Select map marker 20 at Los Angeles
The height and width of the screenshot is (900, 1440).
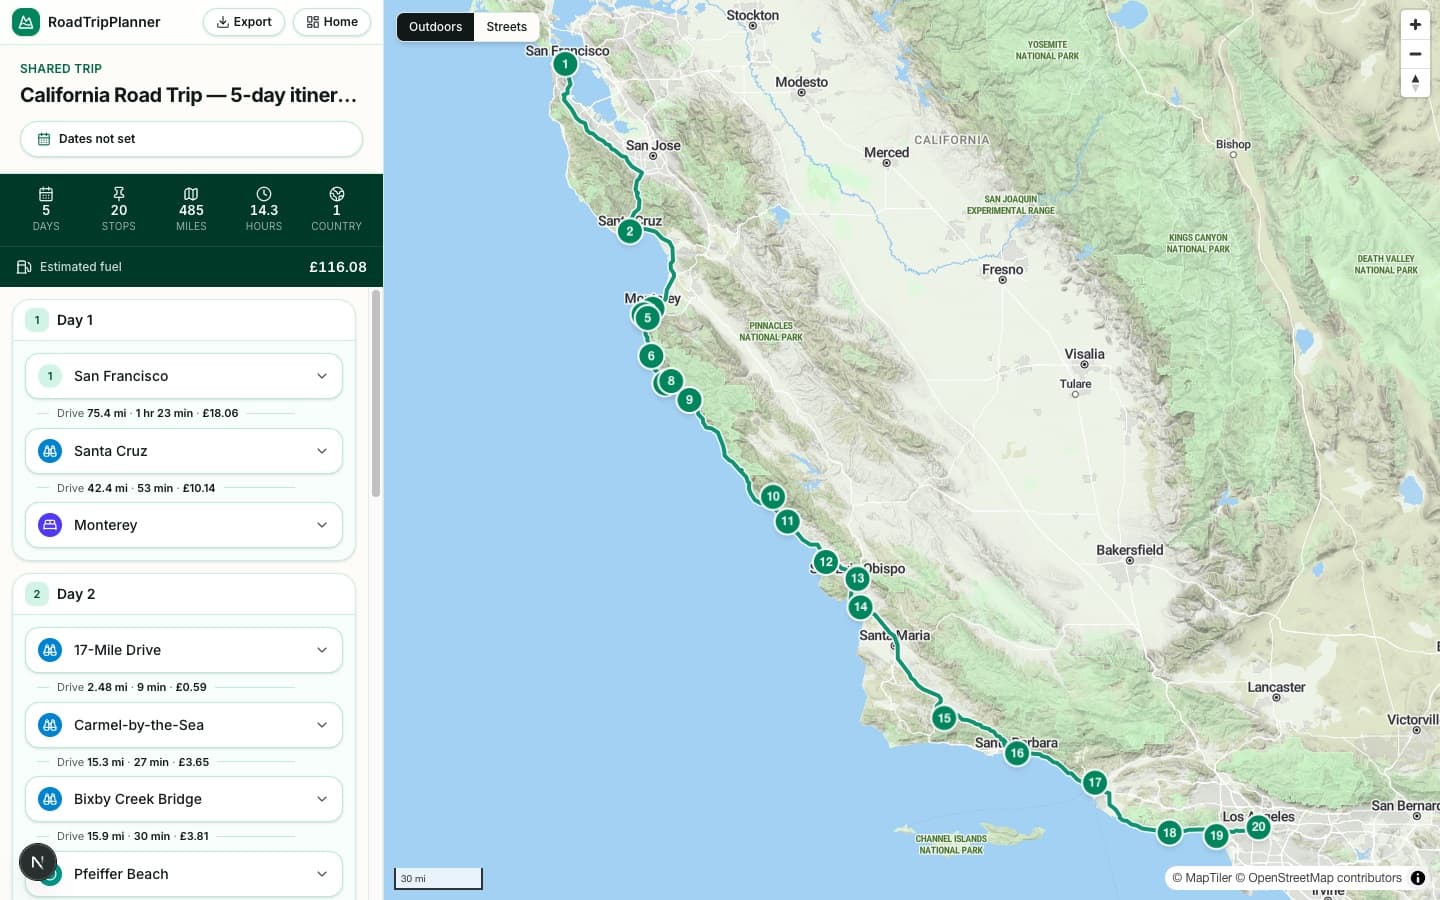[1259, 827]
